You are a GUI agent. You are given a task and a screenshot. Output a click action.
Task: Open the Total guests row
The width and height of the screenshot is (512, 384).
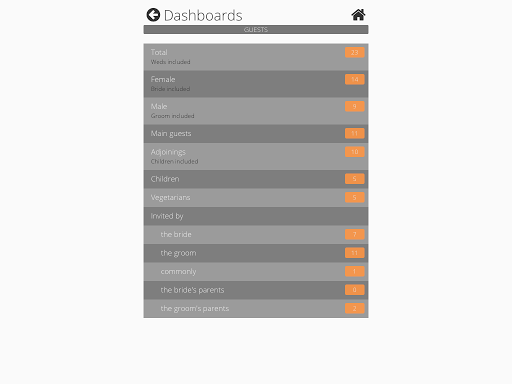click(256, 57)
